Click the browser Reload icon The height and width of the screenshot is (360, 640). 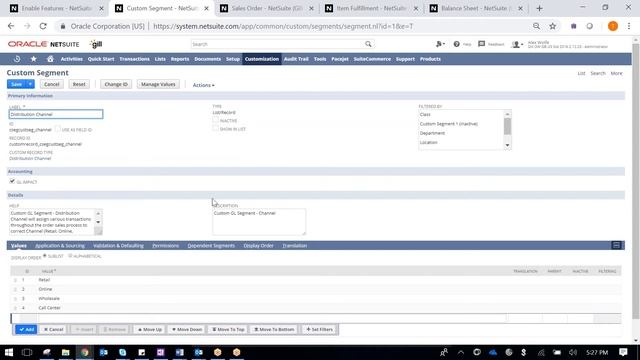(x=43, y=26)
